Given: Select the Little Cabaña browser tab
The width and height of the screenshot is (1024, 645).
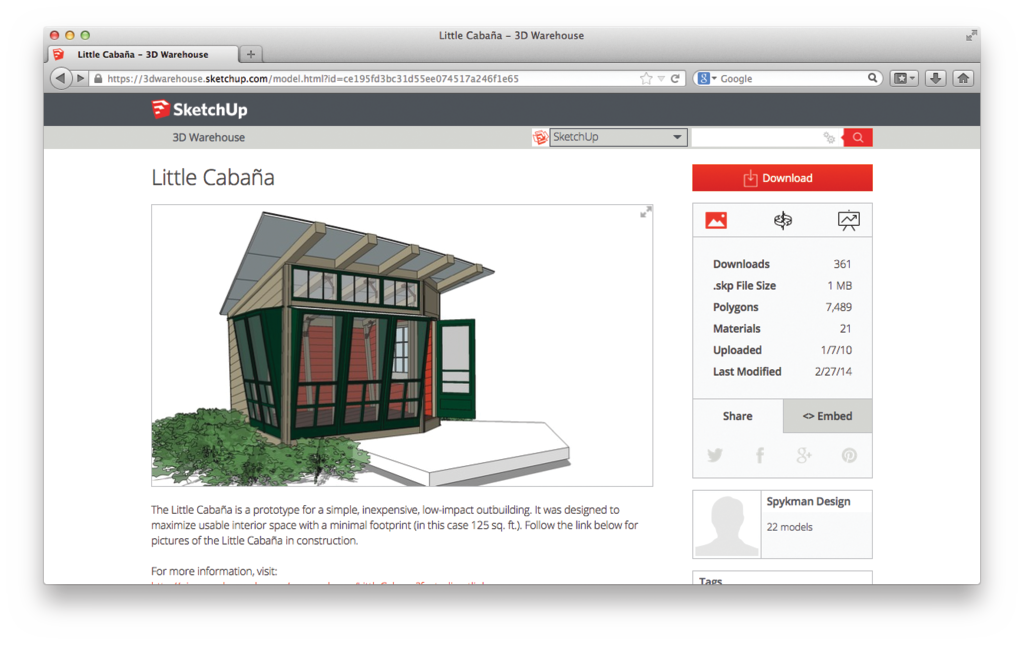Looking at the screenshot, I should tap(142, 54).
